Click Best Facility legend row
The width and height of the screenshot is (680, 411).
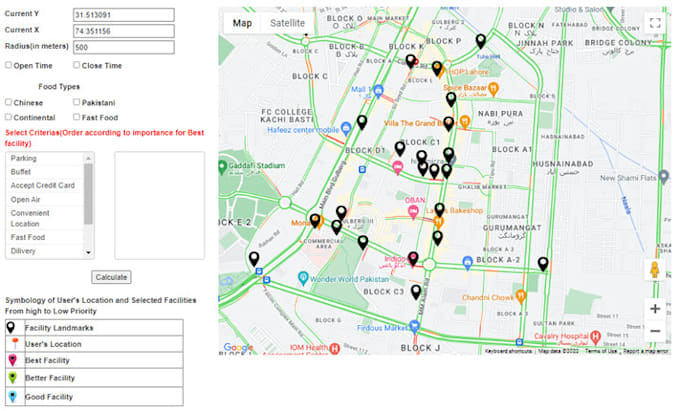[94, 360]
